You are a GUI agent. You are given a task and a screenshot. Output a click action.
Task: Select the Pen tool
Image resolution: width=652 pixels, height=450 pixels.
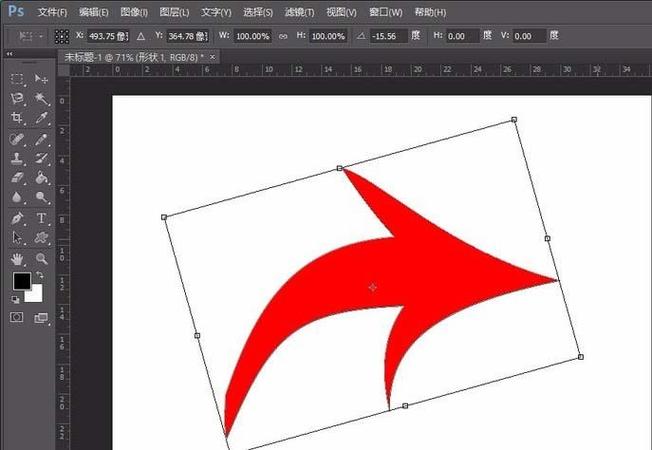click(17, 218)
